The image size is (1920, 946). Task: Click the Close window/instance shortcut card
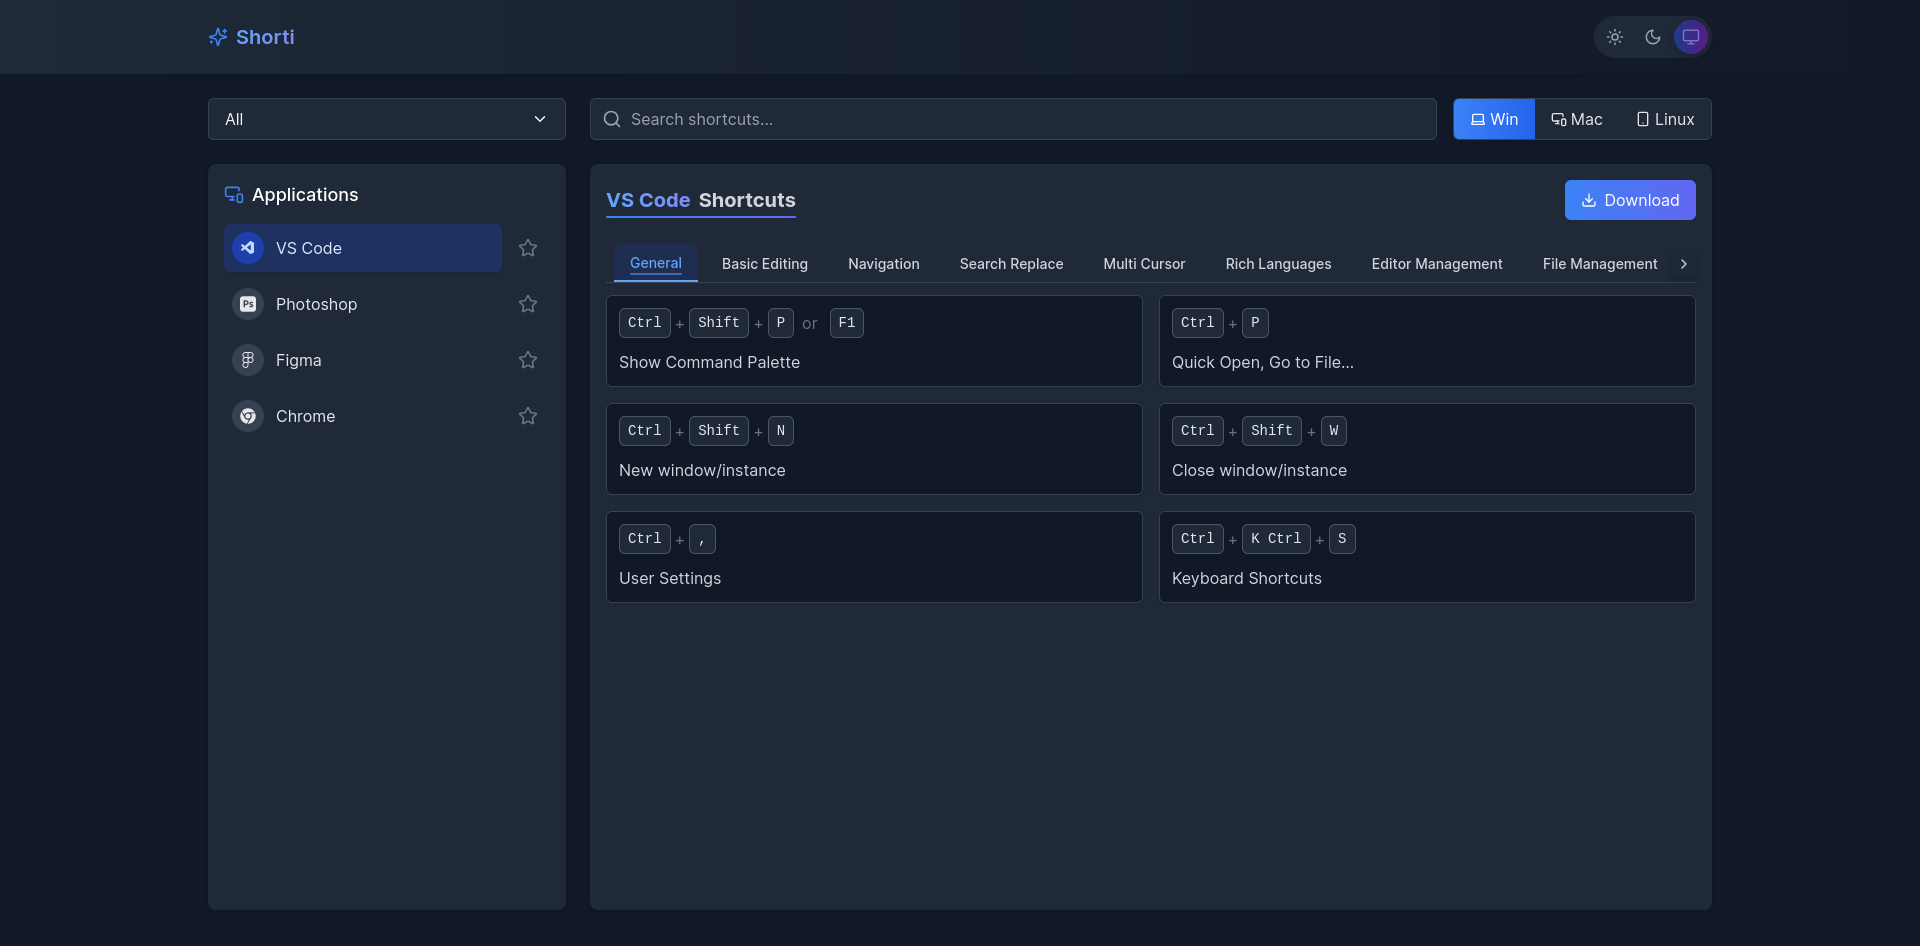1427,449
